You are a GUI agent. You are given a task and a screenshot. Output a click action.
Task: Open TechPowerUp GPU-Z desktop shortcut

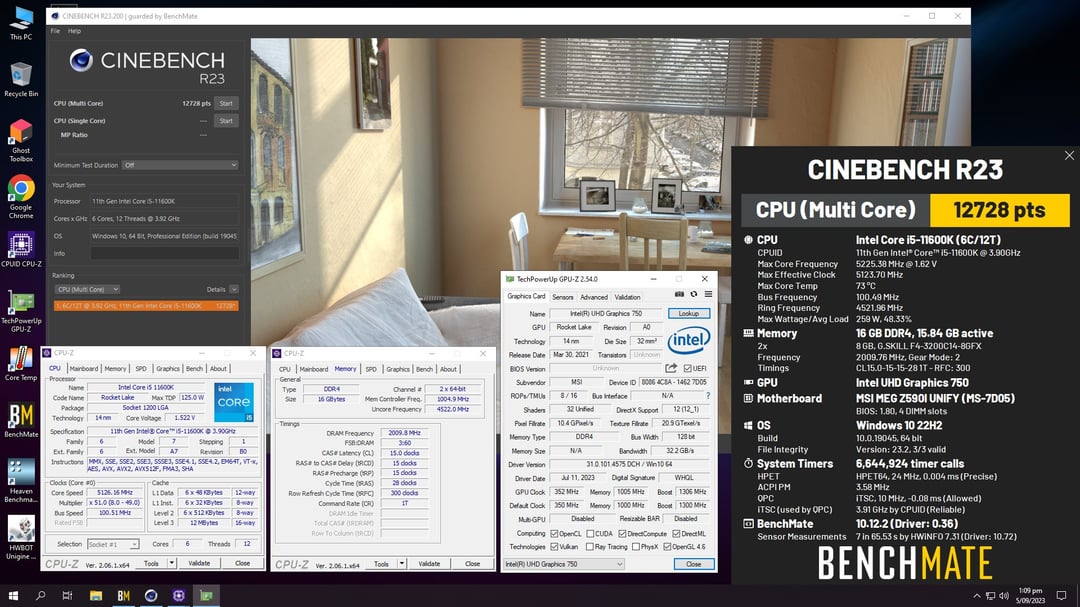[x=21, y=311]
